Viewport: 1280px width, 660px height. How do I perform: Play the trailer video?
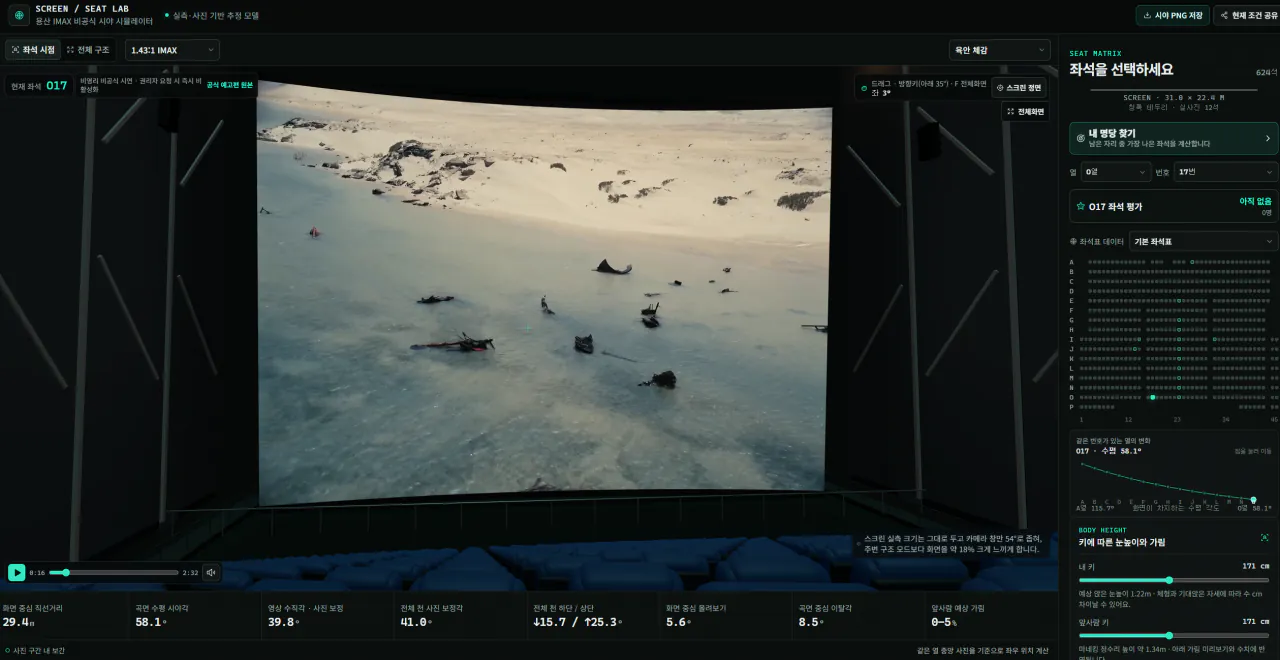tap(17, 572)
